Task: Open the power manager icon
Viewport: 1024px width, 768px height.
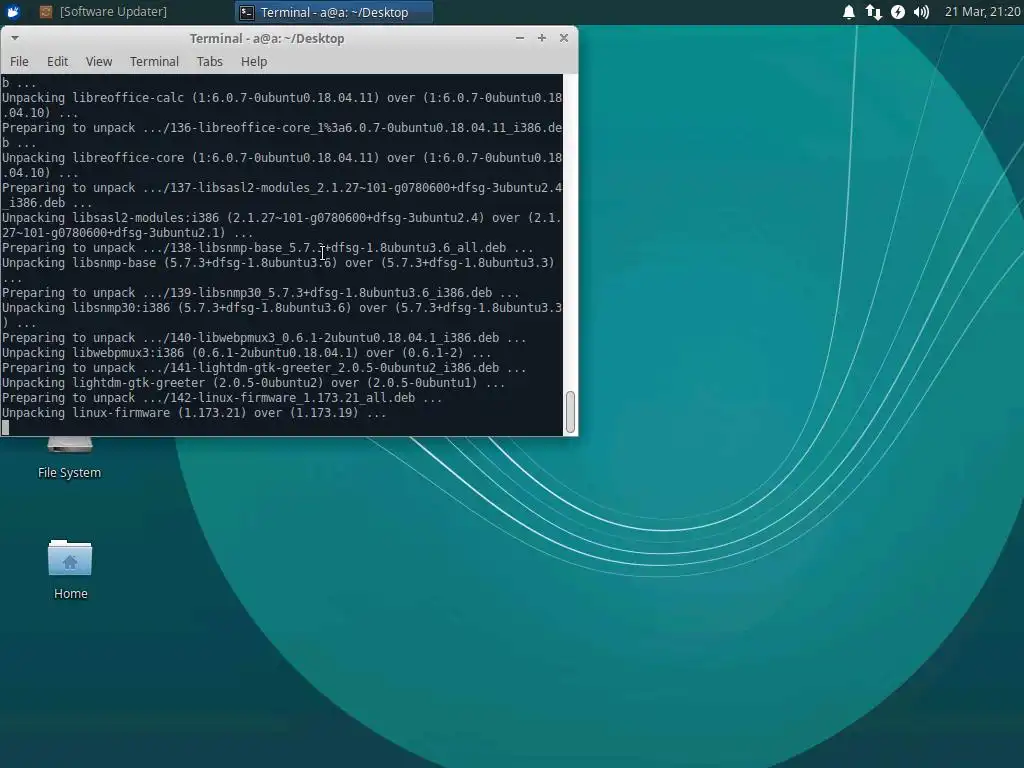Action: point(898,12)
